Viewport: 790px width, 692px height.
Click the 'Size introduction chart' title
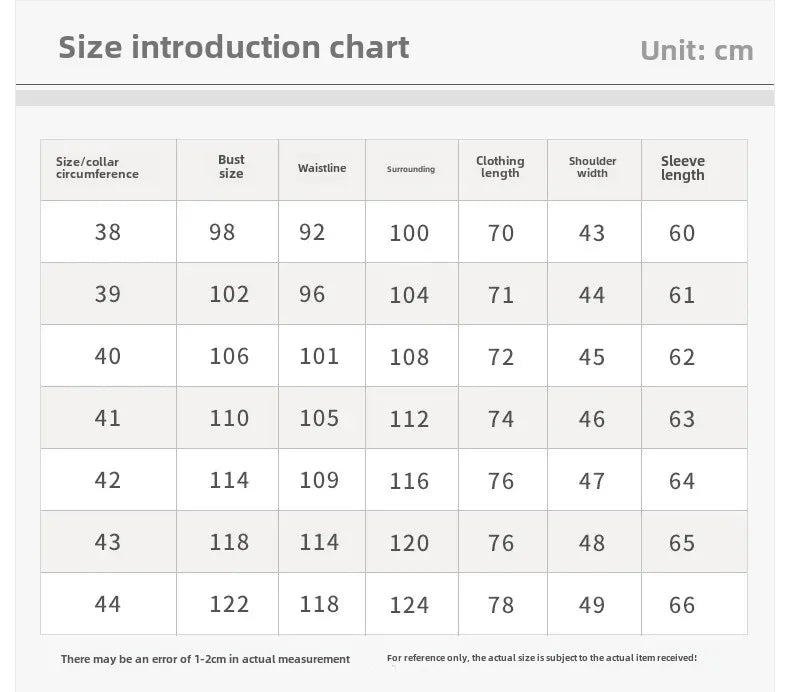[233, 47]
